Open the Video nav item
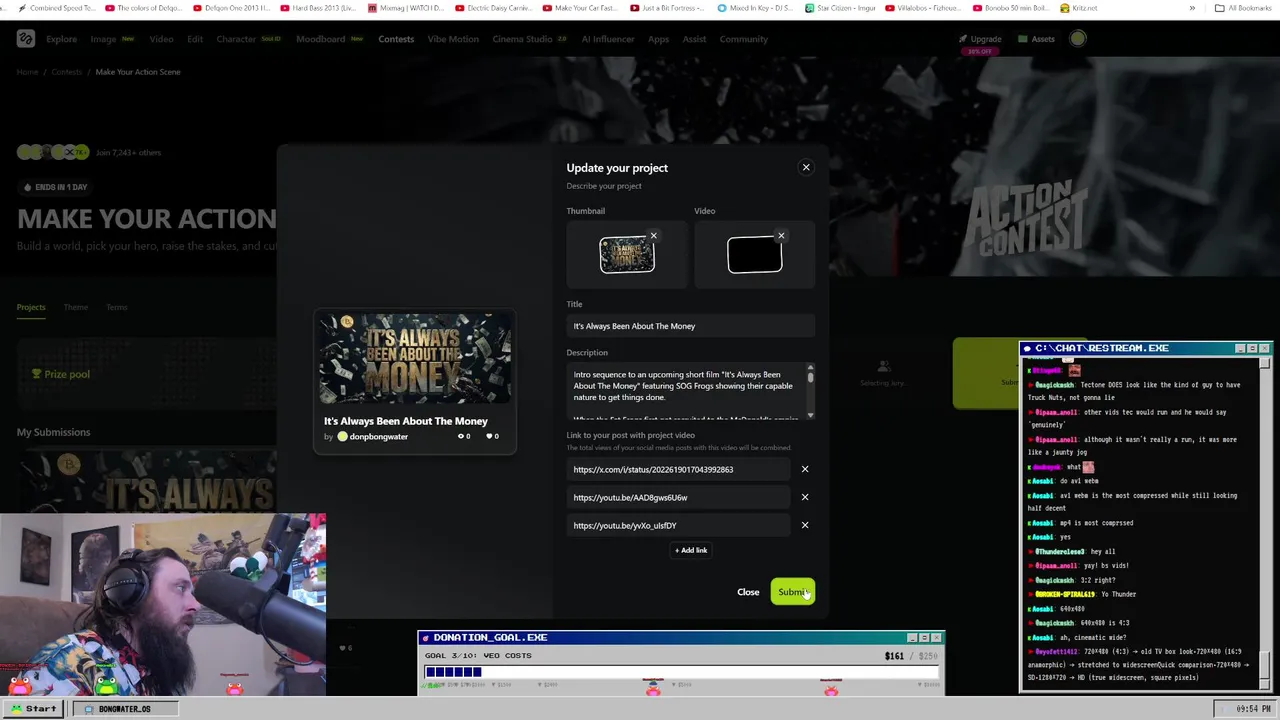 [x=161, y=39]
